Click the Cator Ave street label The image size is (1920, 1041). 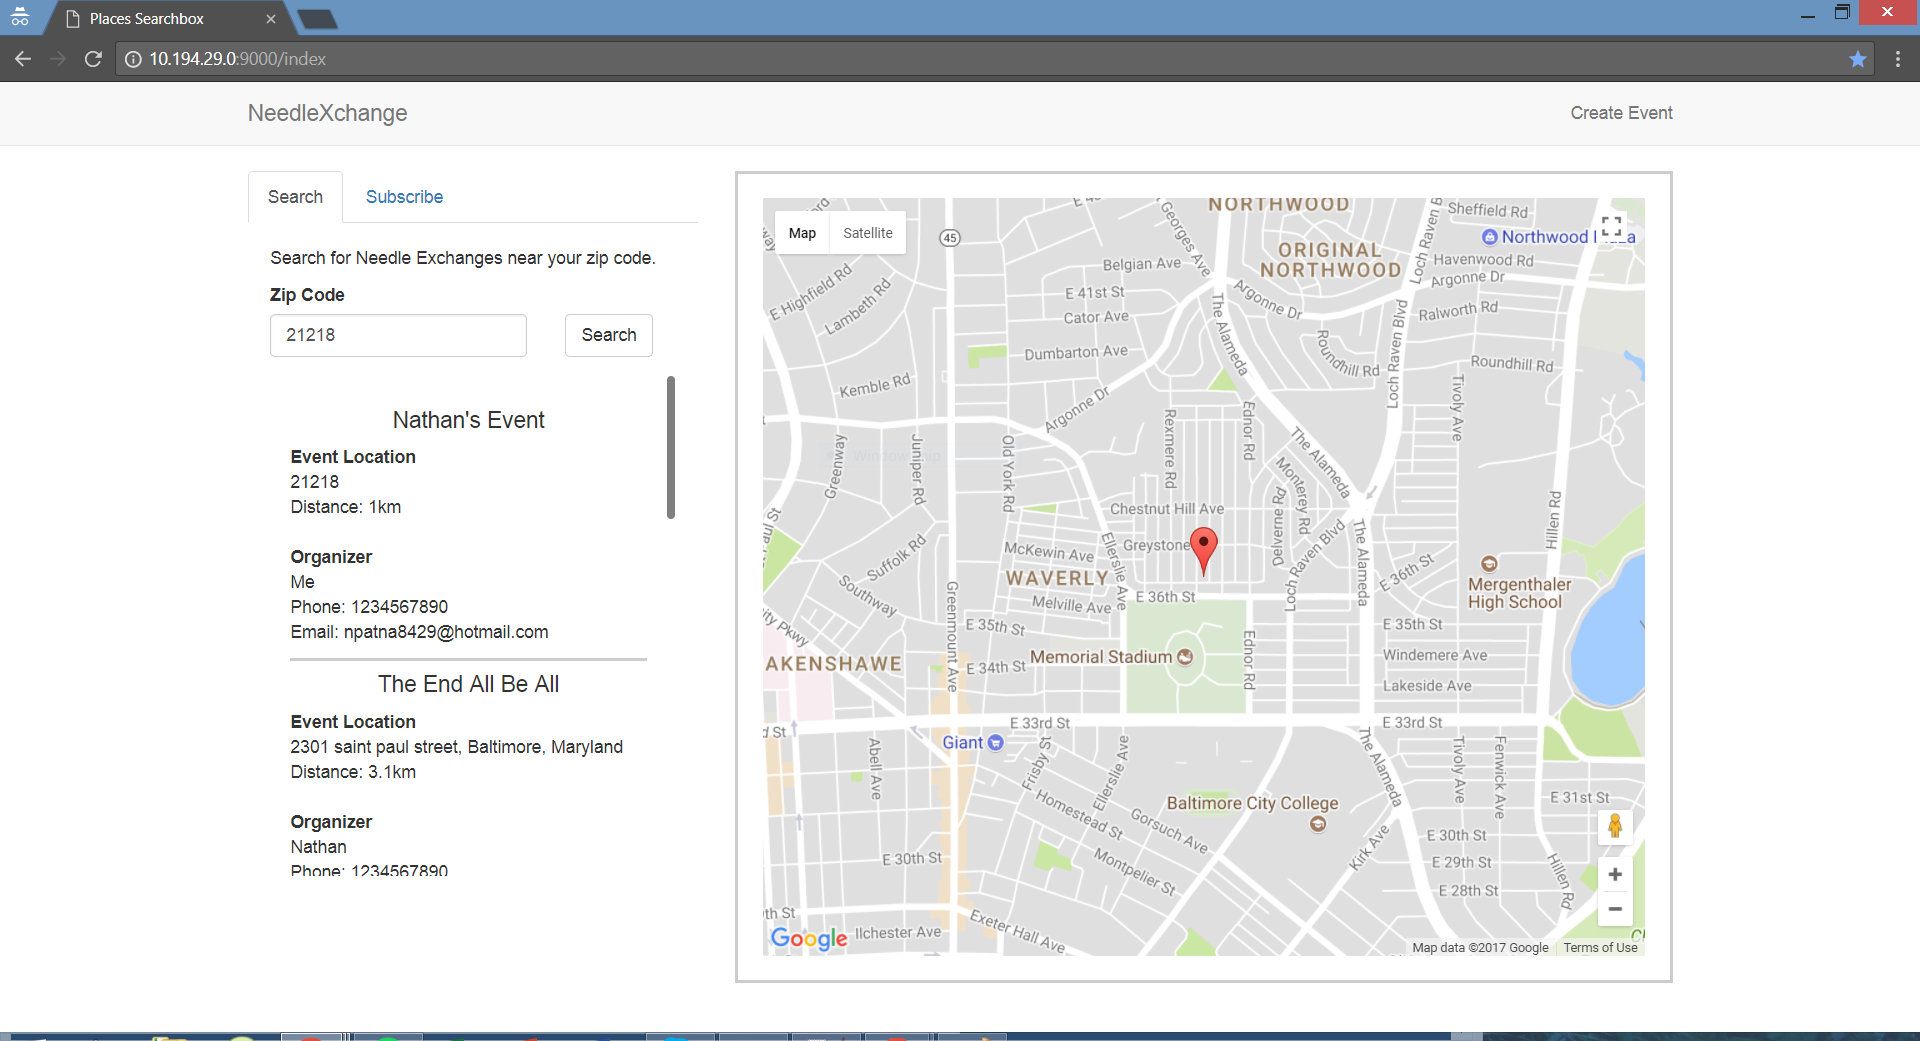pos(1096,317)
